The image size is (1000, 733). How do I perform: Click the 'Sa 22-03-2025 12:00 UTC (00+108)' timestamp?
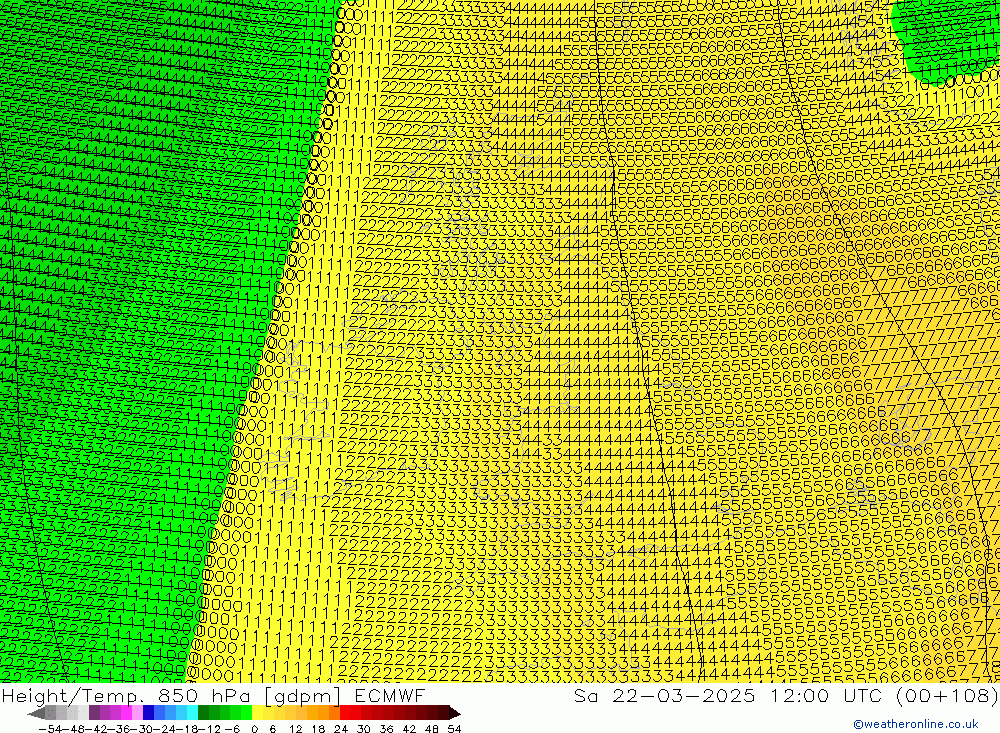pyautogui.click(x=786, y=695)
